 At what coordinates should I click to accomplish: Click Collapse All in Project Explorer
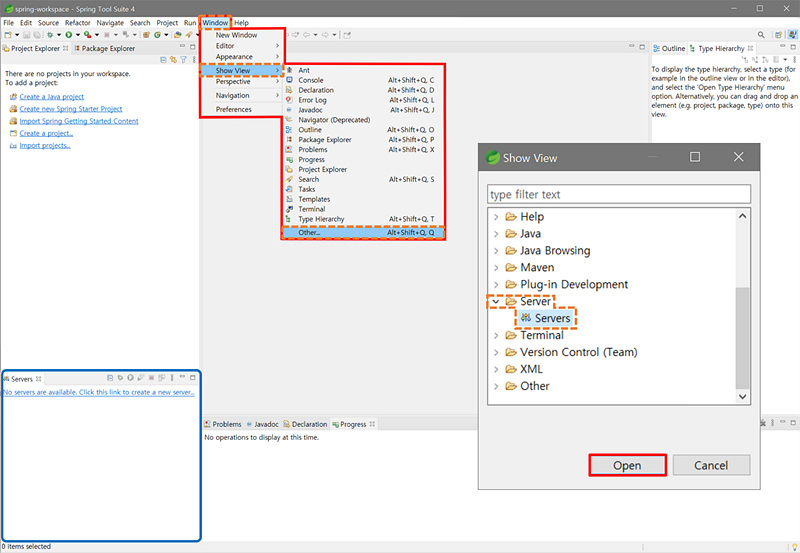pyautogui.click(x=163, y=60)
